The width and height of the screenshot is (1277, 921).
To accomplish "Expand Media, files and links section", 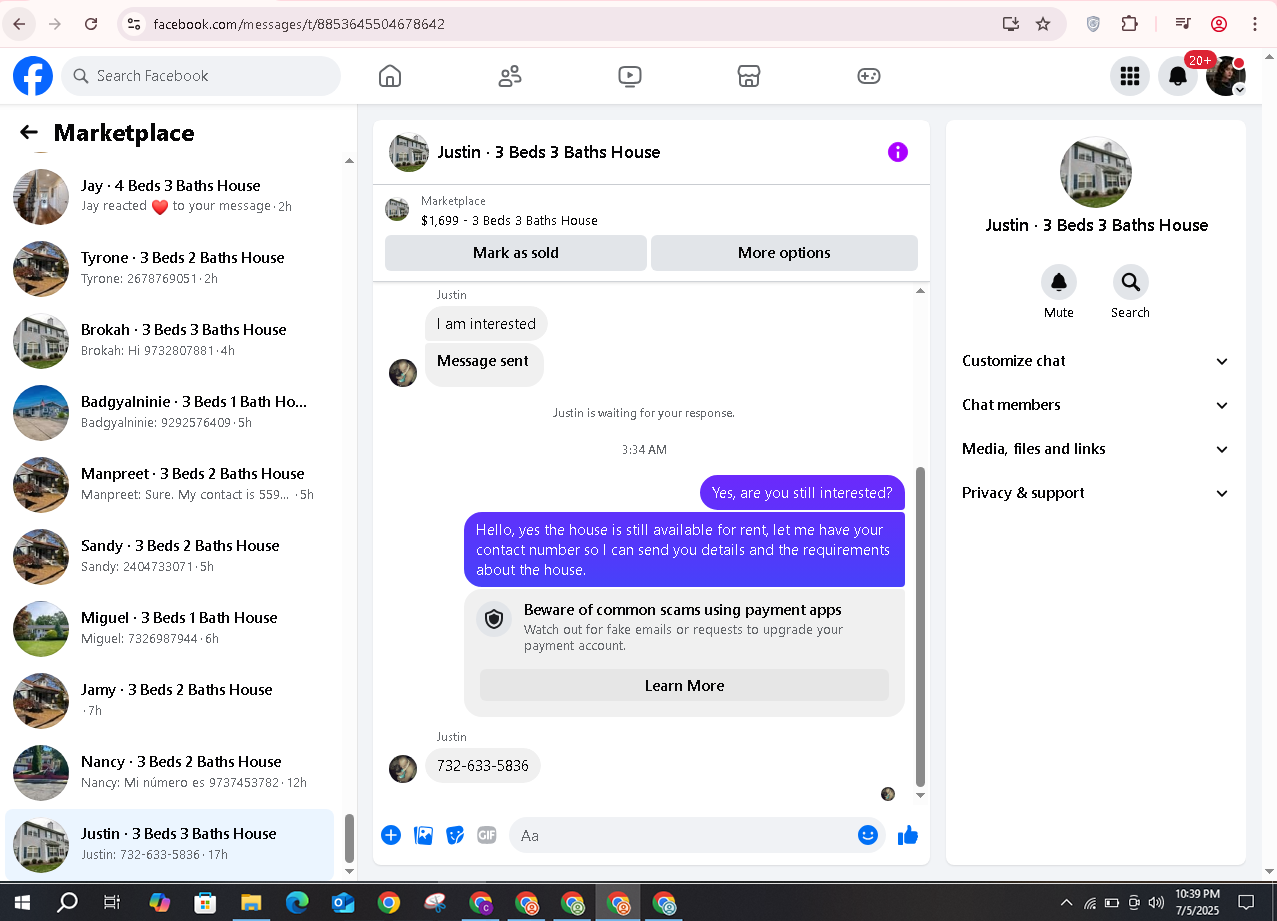I will pos(1096,449).
